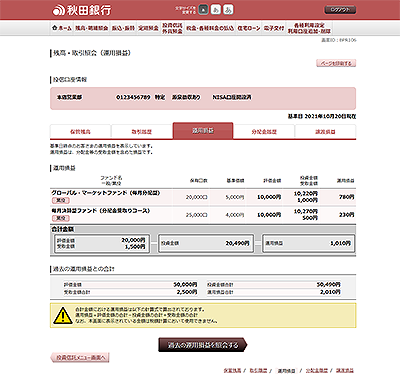This screenshot has height=391, width=400.
Task: Open the 電子交付 menu
Action: 274,28
